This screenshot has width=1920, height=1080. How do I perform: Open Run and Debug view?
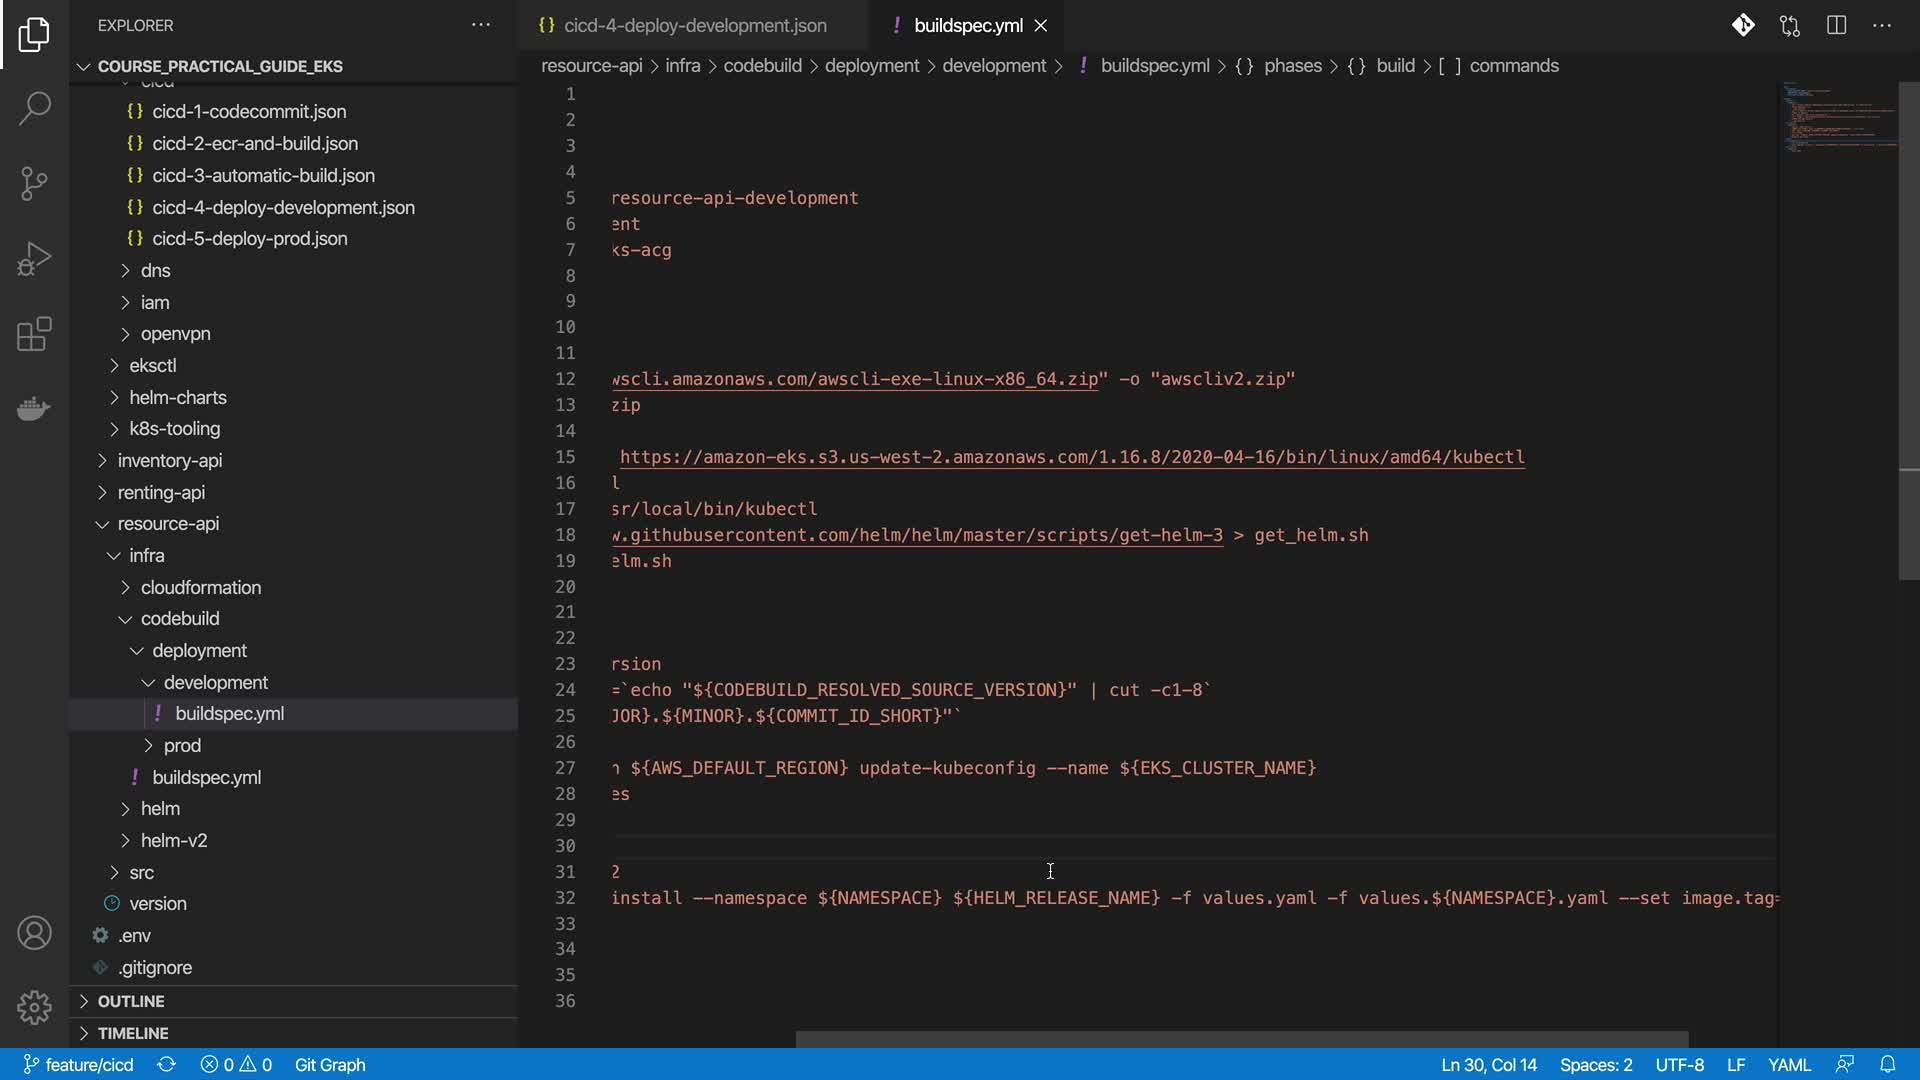[34, 259]
